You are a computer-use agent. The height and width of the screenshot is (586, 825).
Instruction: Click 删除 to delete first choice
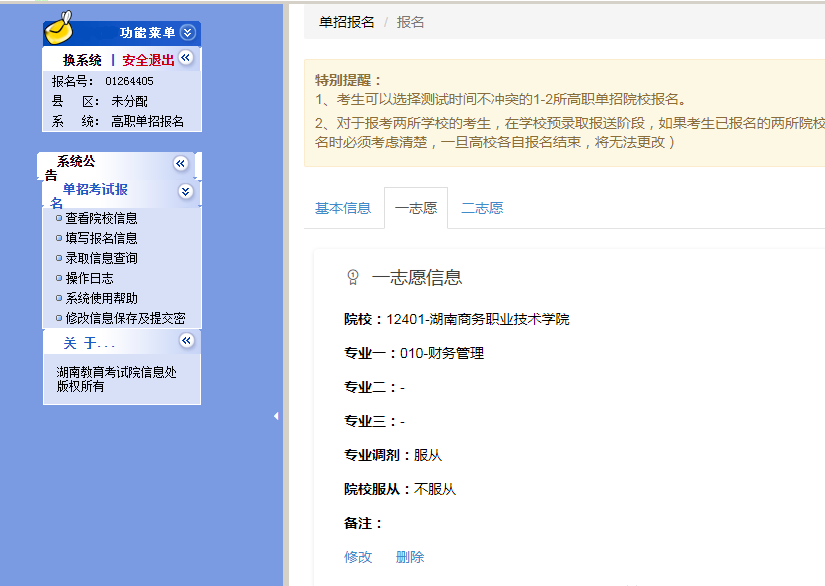click(x=410, y=557)
